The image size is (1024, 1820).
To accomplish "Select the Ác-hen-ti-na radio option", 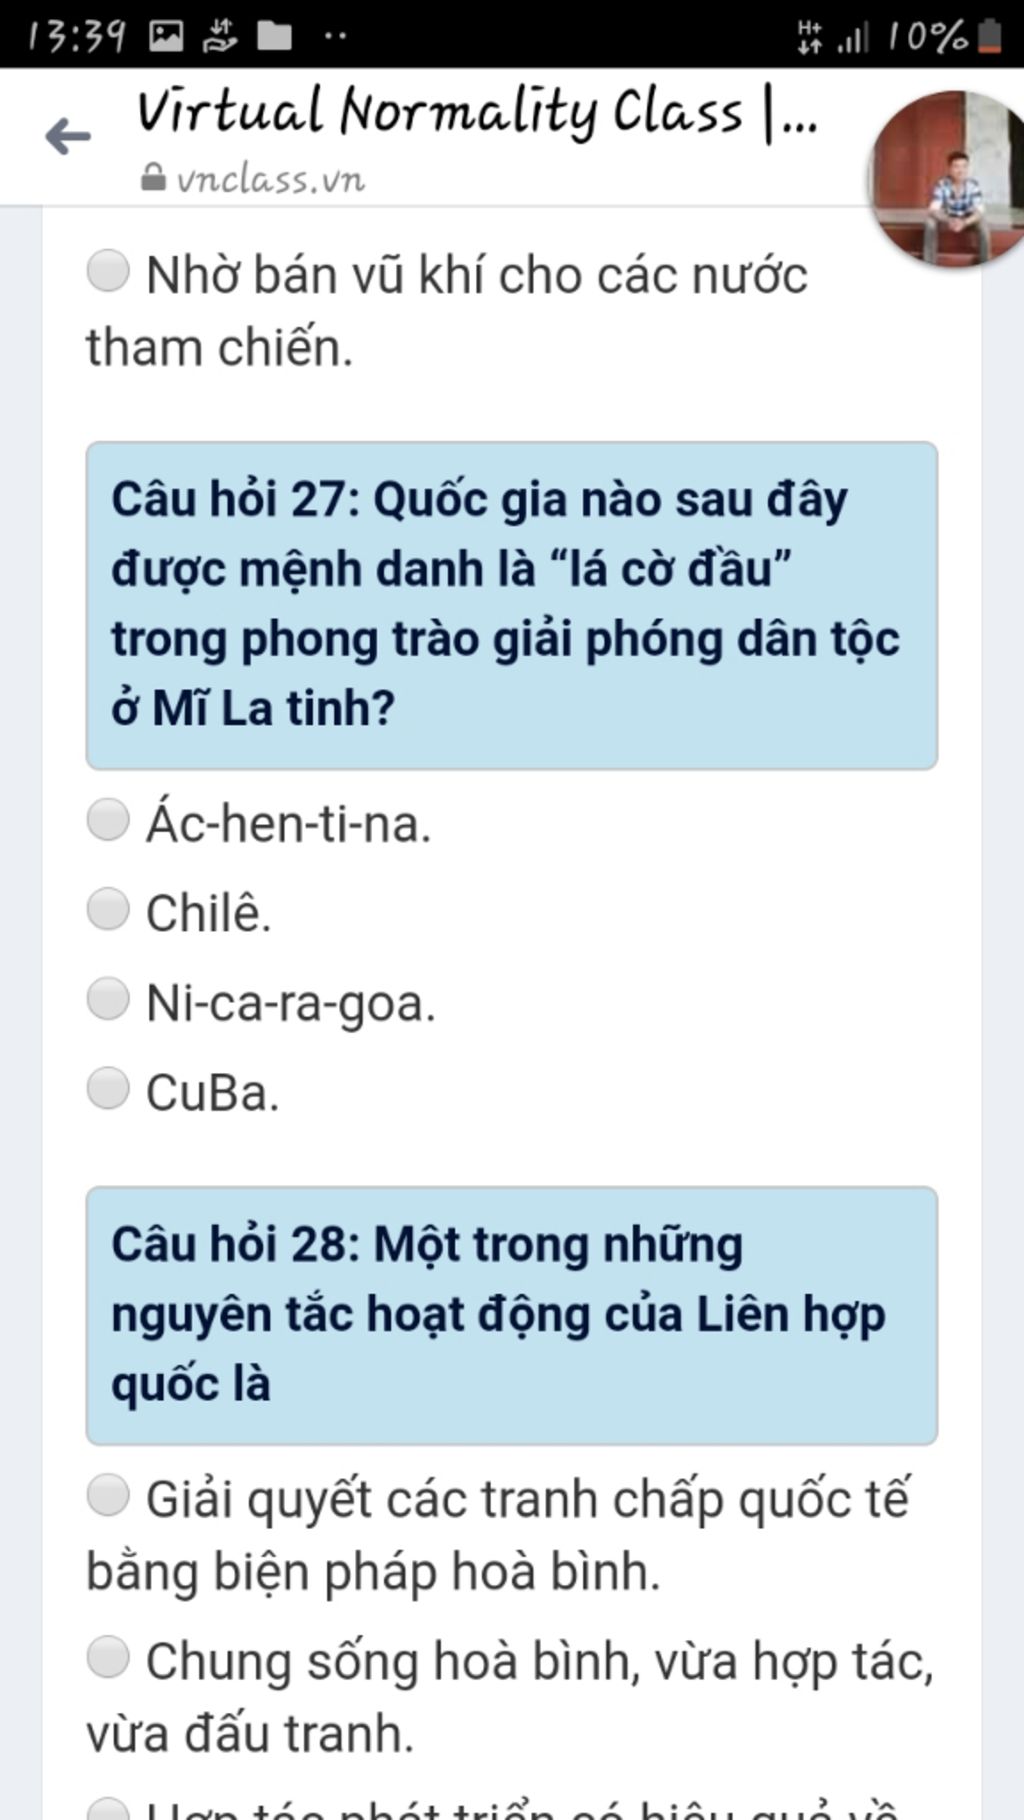I will pyautogui.click(x=108, y=820).
